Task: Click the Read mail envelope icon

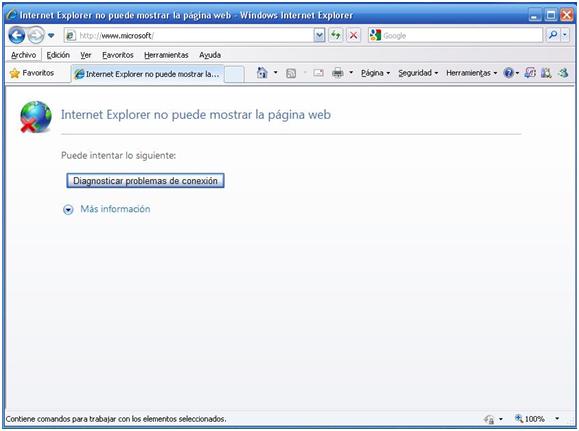Action: coord(318,73)
